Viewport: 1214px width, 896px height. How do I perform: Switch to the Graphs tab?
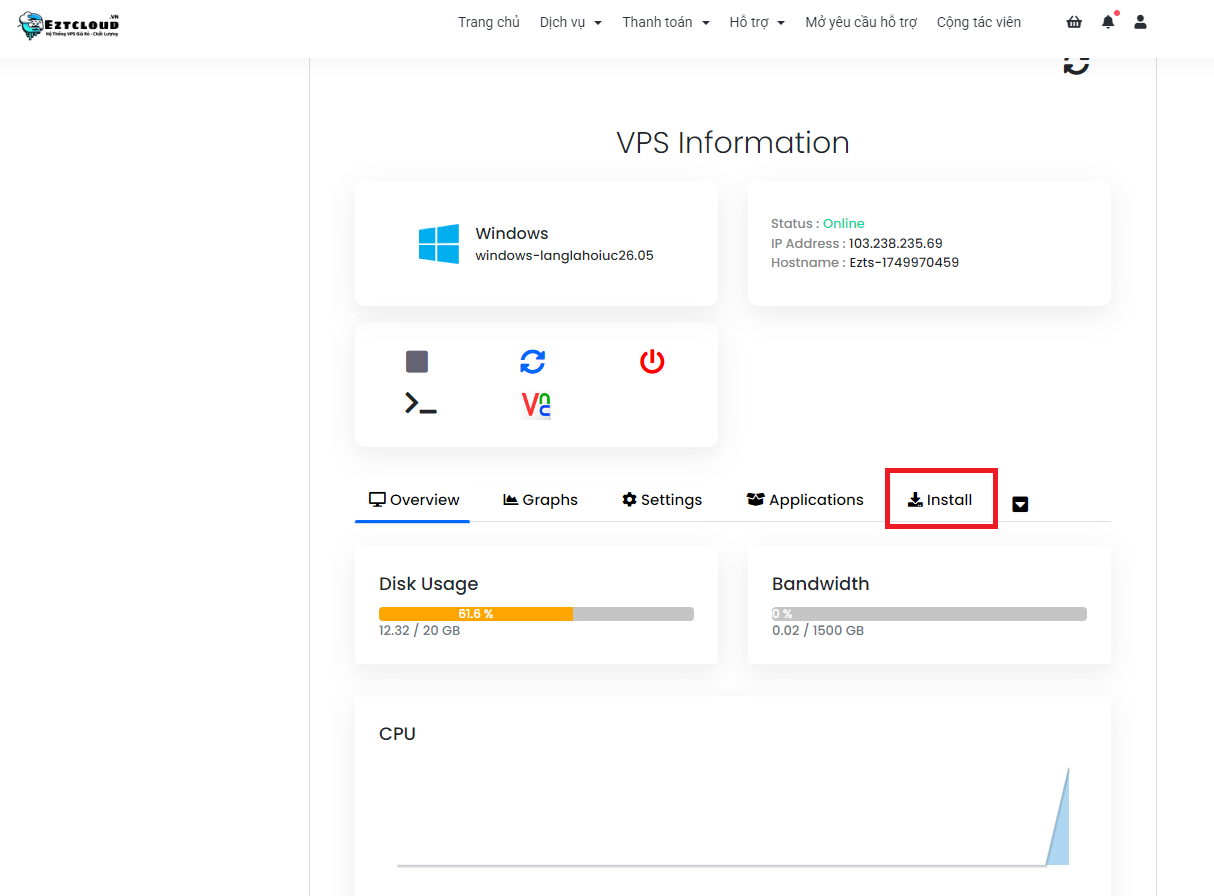[540, 500]
